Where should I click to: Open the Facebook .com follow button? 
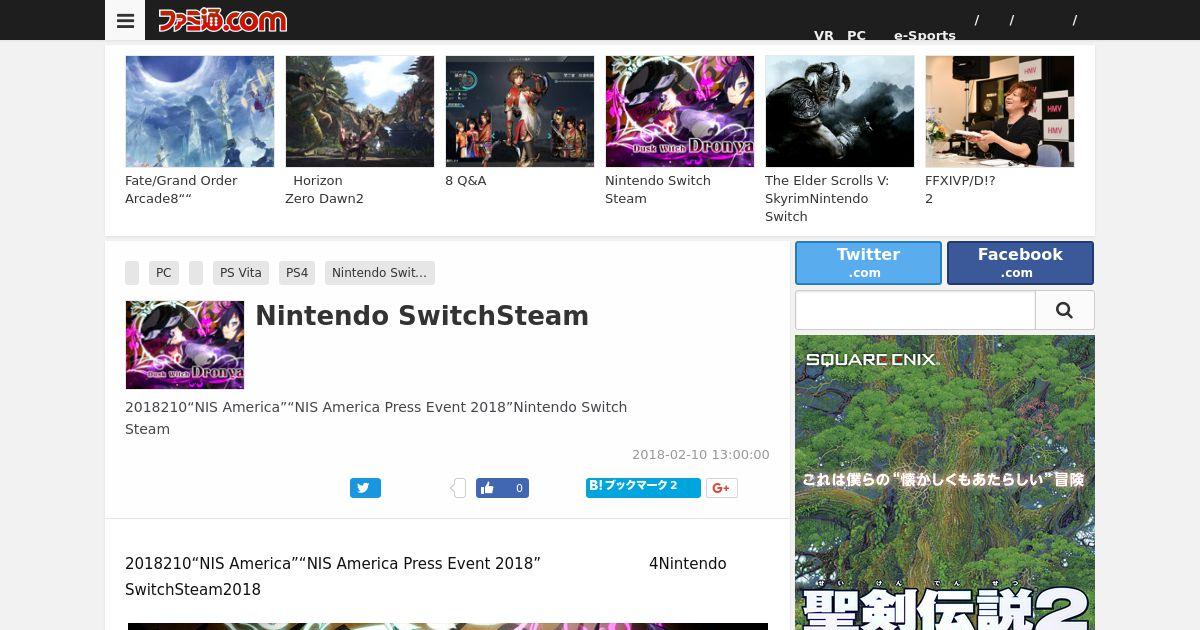pos(1020,263)
